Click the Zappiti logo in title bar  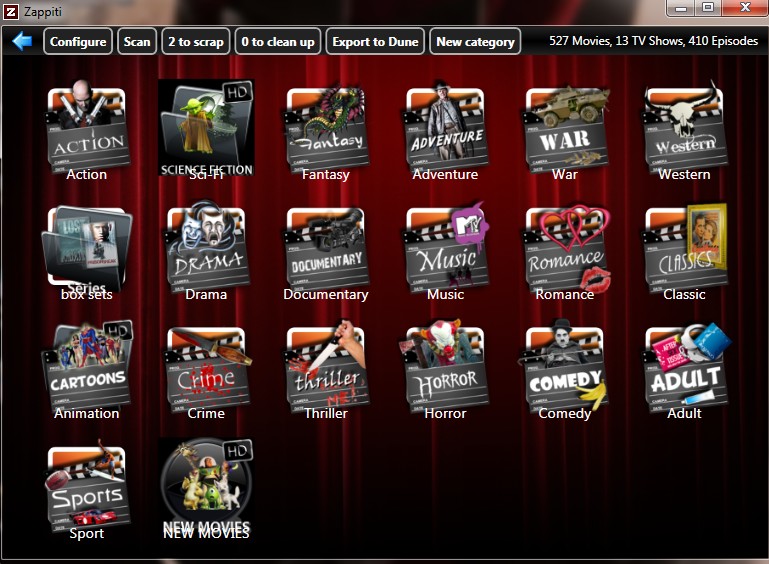click(11, 11)
